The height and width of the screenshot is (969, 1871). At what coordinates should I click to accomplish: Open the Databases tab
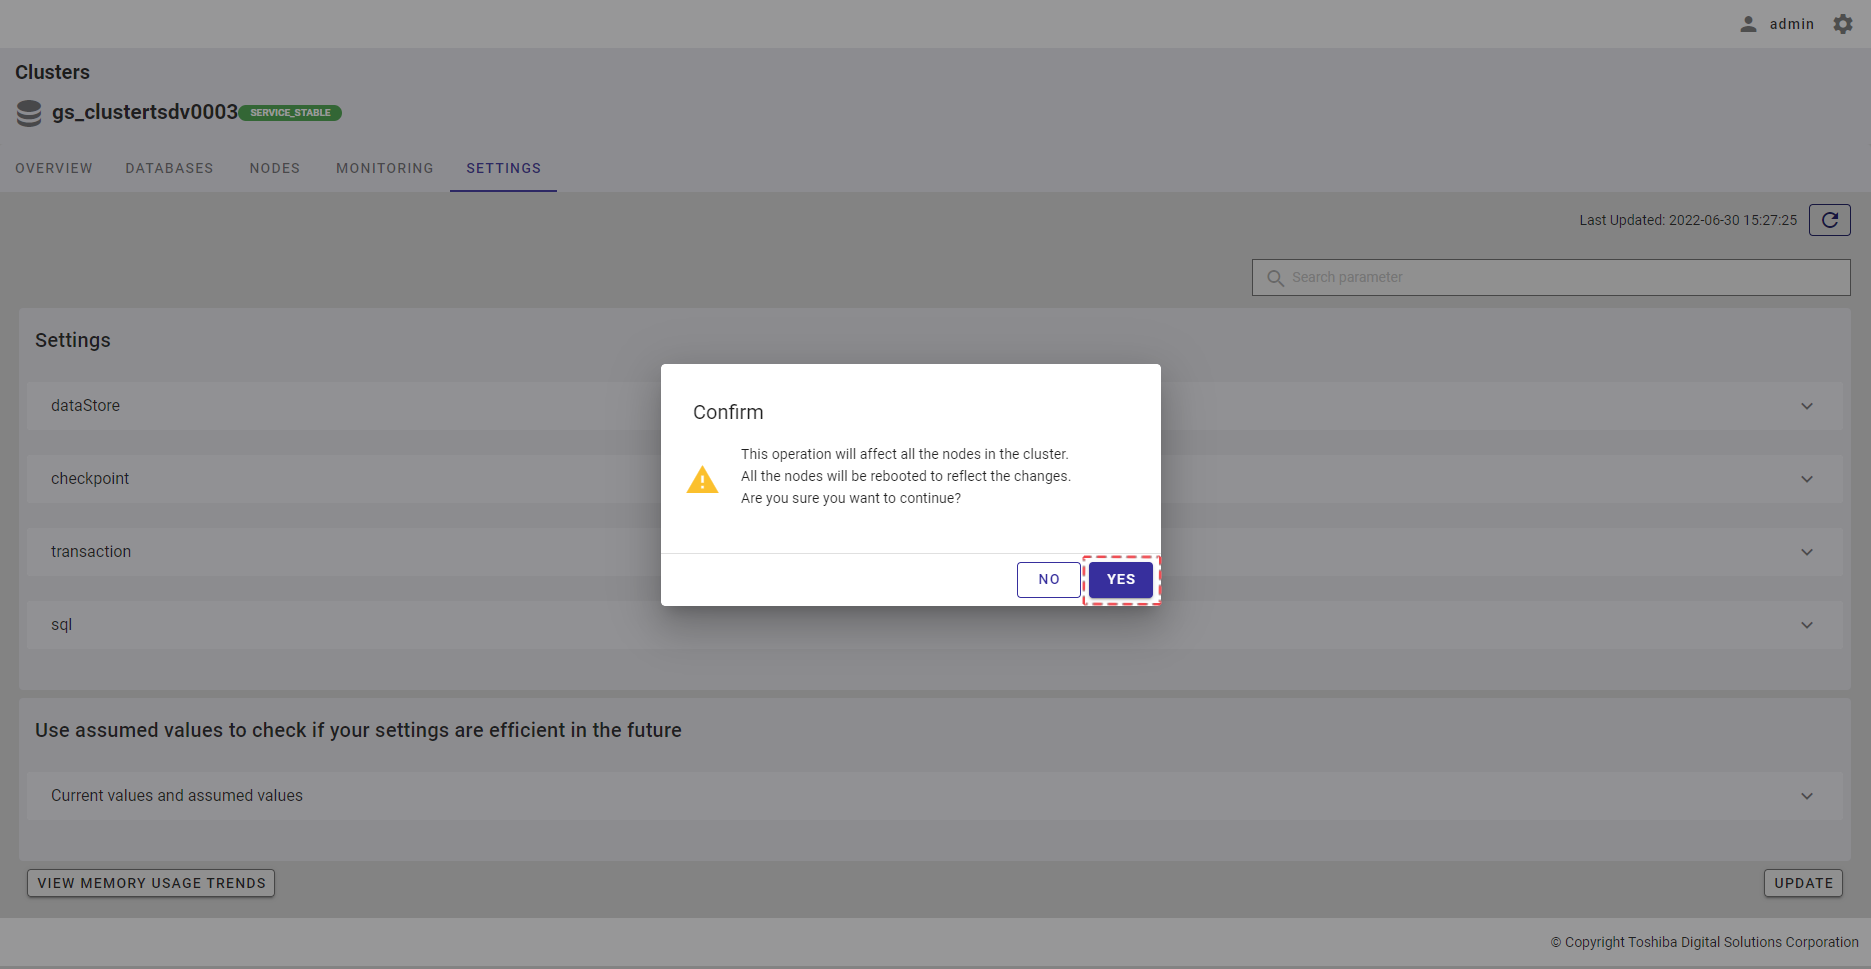[169, 168]
